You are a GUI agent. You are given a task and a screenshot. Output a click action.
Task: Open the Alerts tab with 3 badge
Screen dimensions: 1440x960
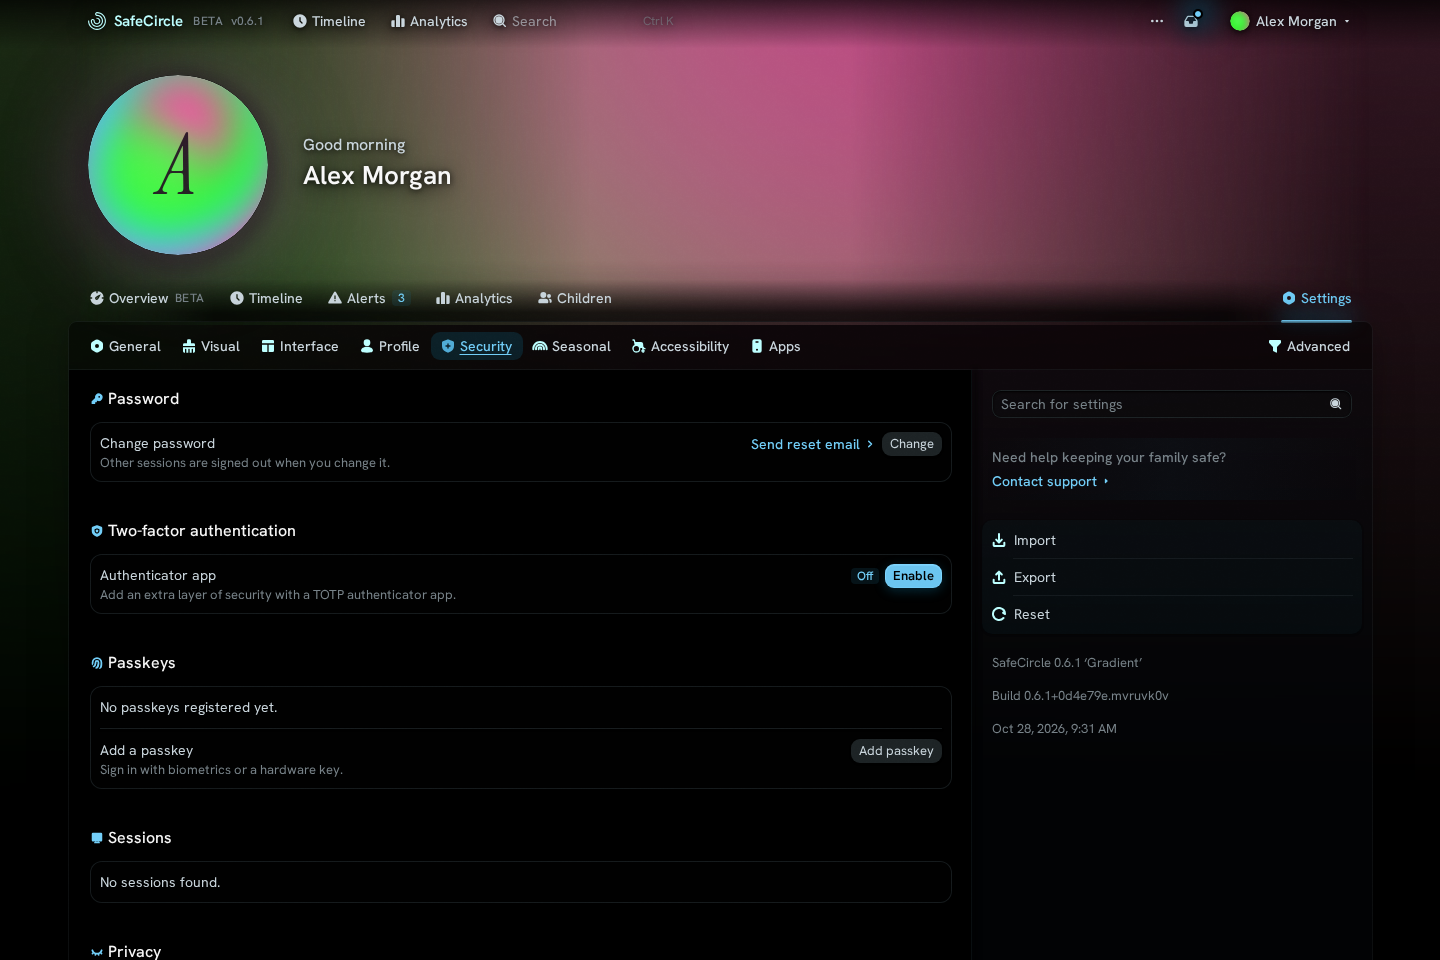(x=369, y=298)
